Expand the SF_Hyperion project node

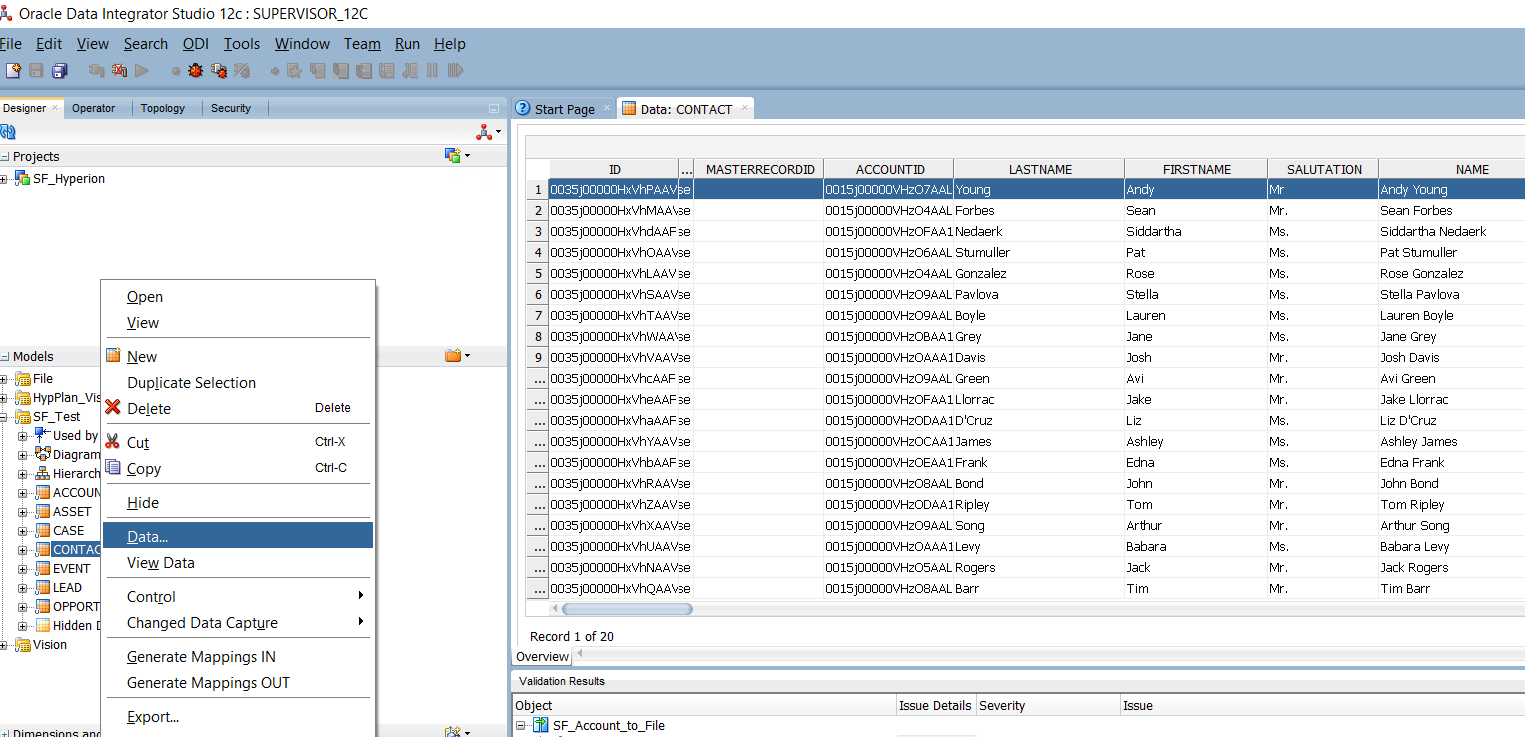click(x=5, y=179)
